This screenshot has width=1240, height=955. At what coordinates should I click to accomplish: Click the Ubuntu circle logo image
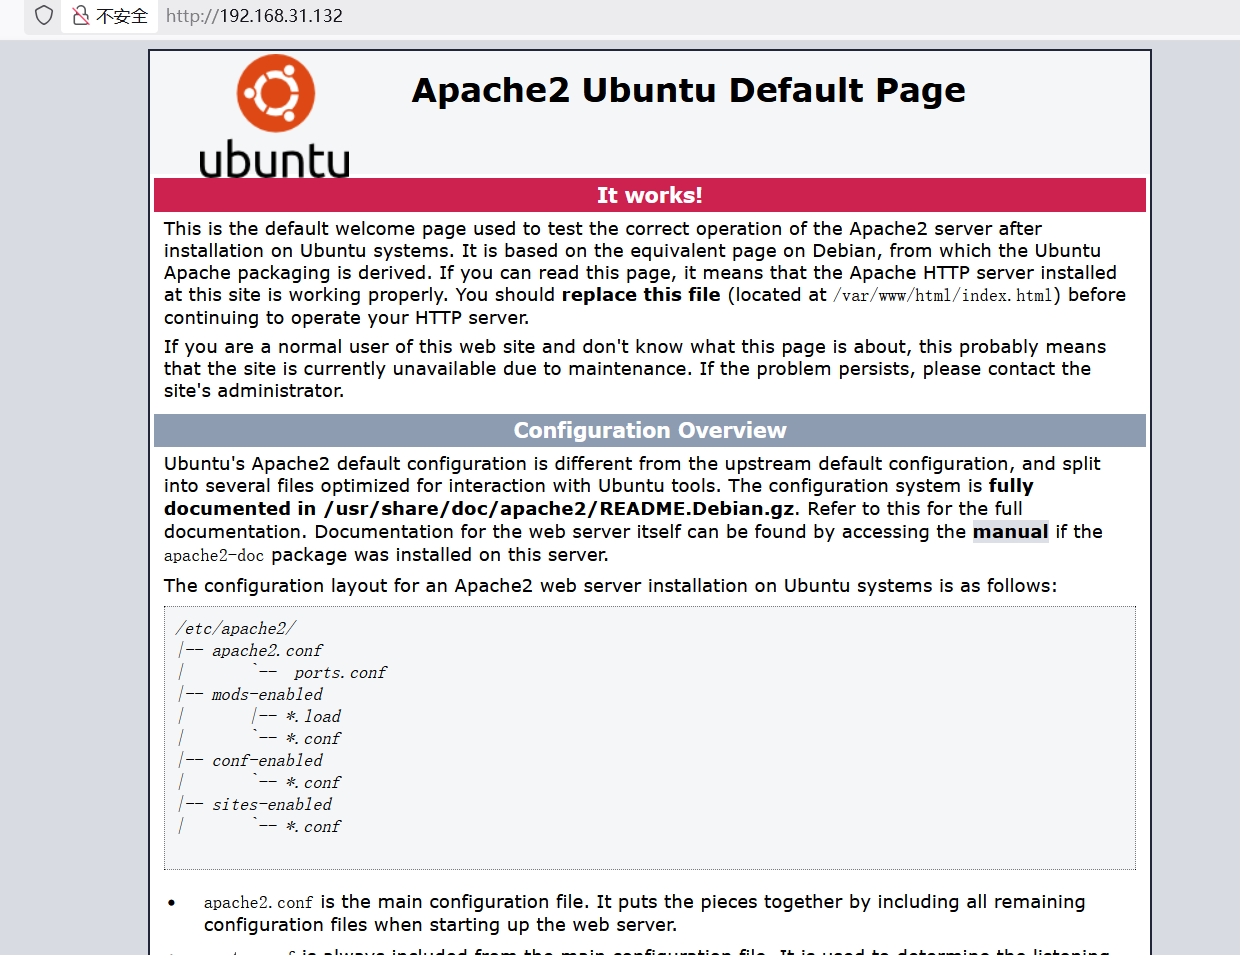276,93
